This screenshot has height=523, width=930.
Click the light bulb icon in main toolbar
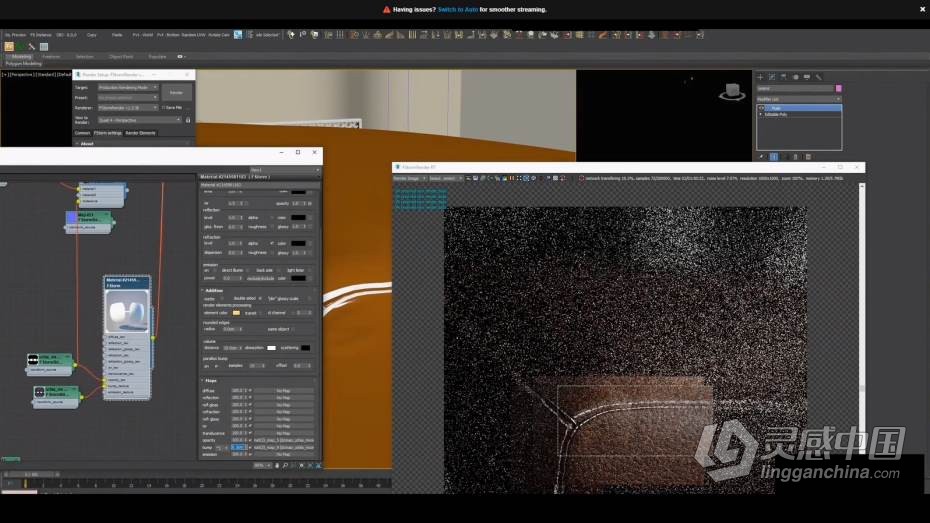tap(291, 35)
